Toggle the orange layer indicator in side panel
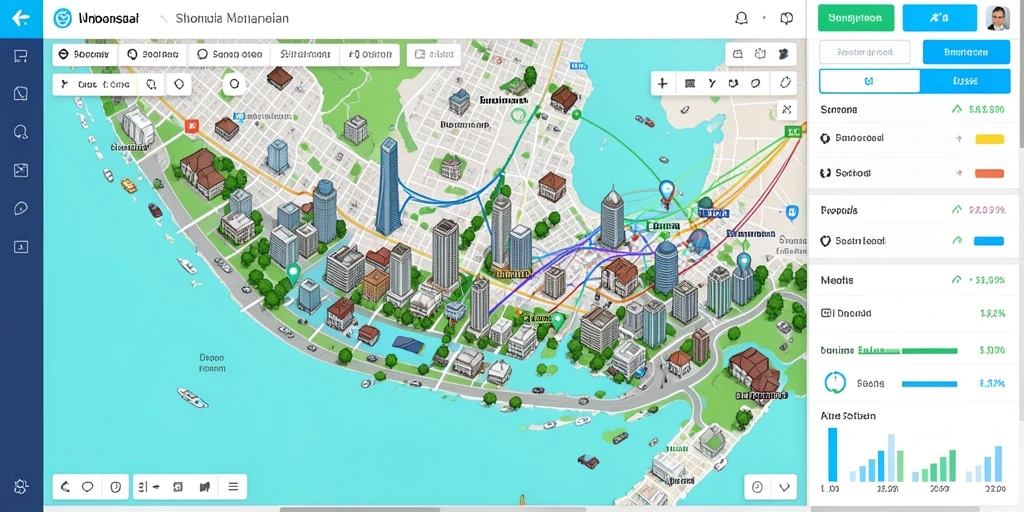Image resolution: width=1024 pixels, height=512 pixels. 989,173
